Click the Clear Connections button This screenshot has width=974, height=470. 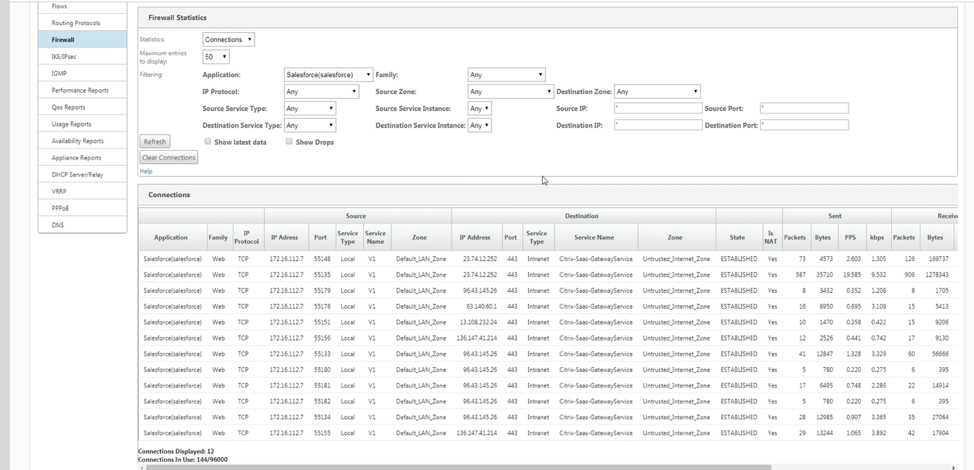click(169, 158)
